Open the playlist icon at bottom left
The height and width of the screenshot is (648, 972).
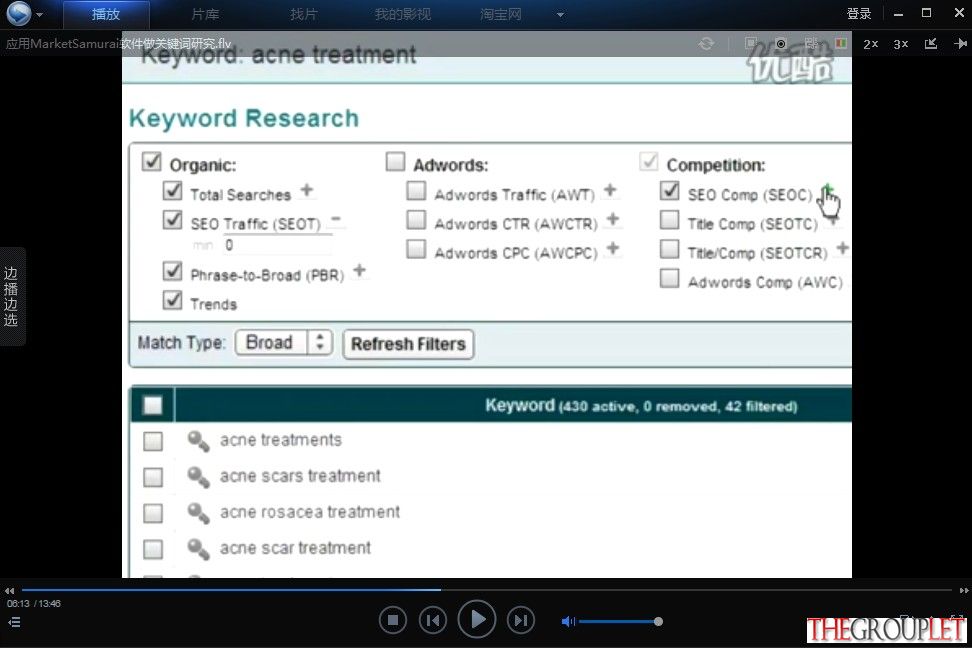[x=14, y=622]
